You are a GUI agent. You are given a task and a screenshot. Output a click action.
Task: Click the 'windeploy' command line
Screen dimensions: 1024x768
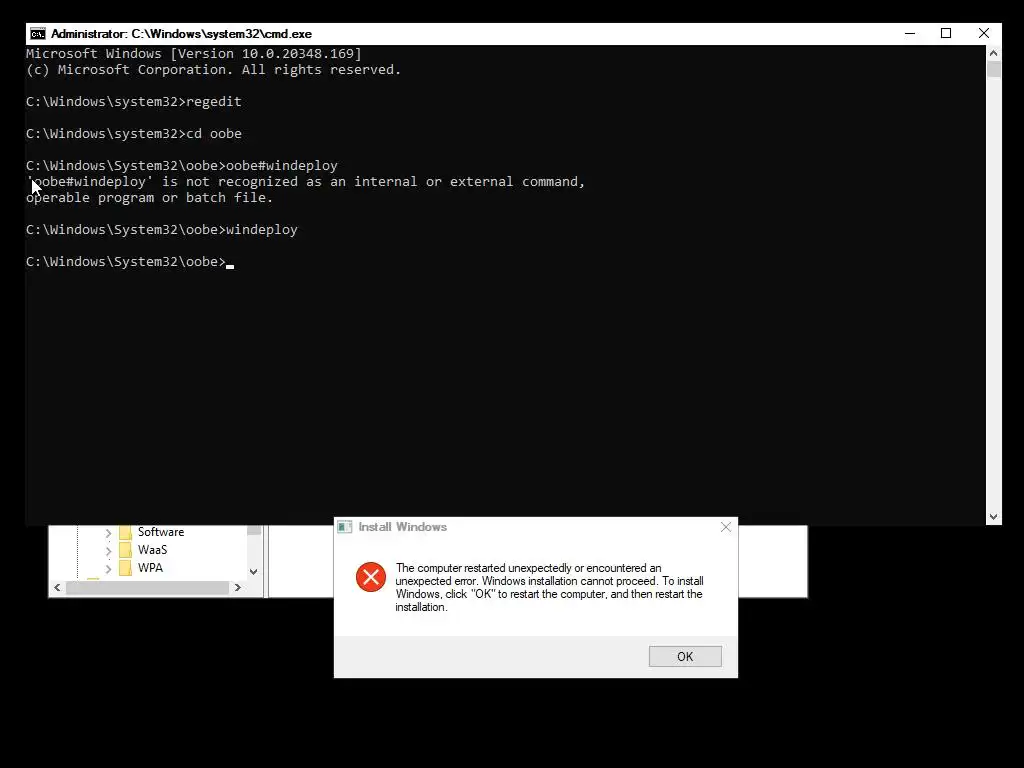pos(162,229)
